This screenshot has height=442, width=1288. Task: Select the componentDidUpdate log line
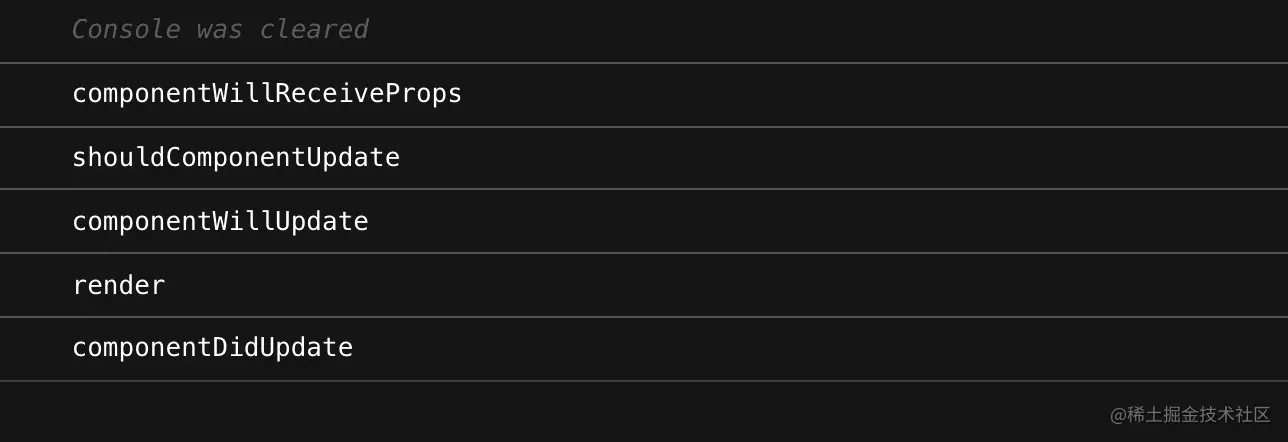pyautogui.click(x=212, y=348)
